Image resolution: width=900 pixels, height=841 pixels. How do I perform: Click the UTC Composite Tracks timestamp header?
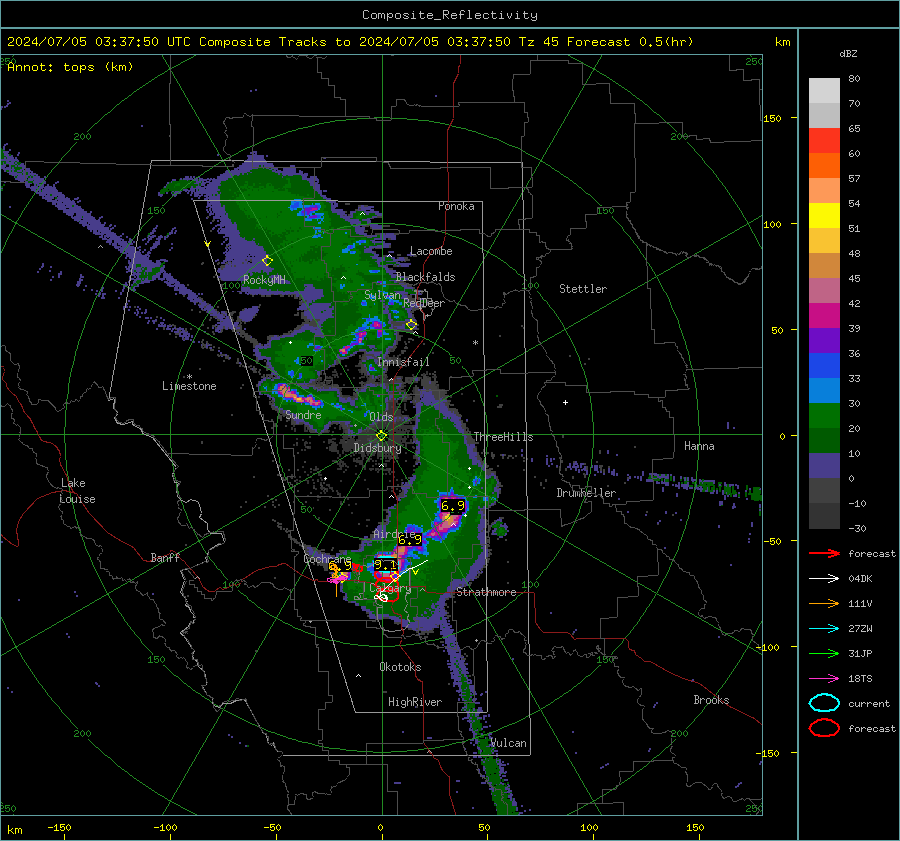coord(350,42)
